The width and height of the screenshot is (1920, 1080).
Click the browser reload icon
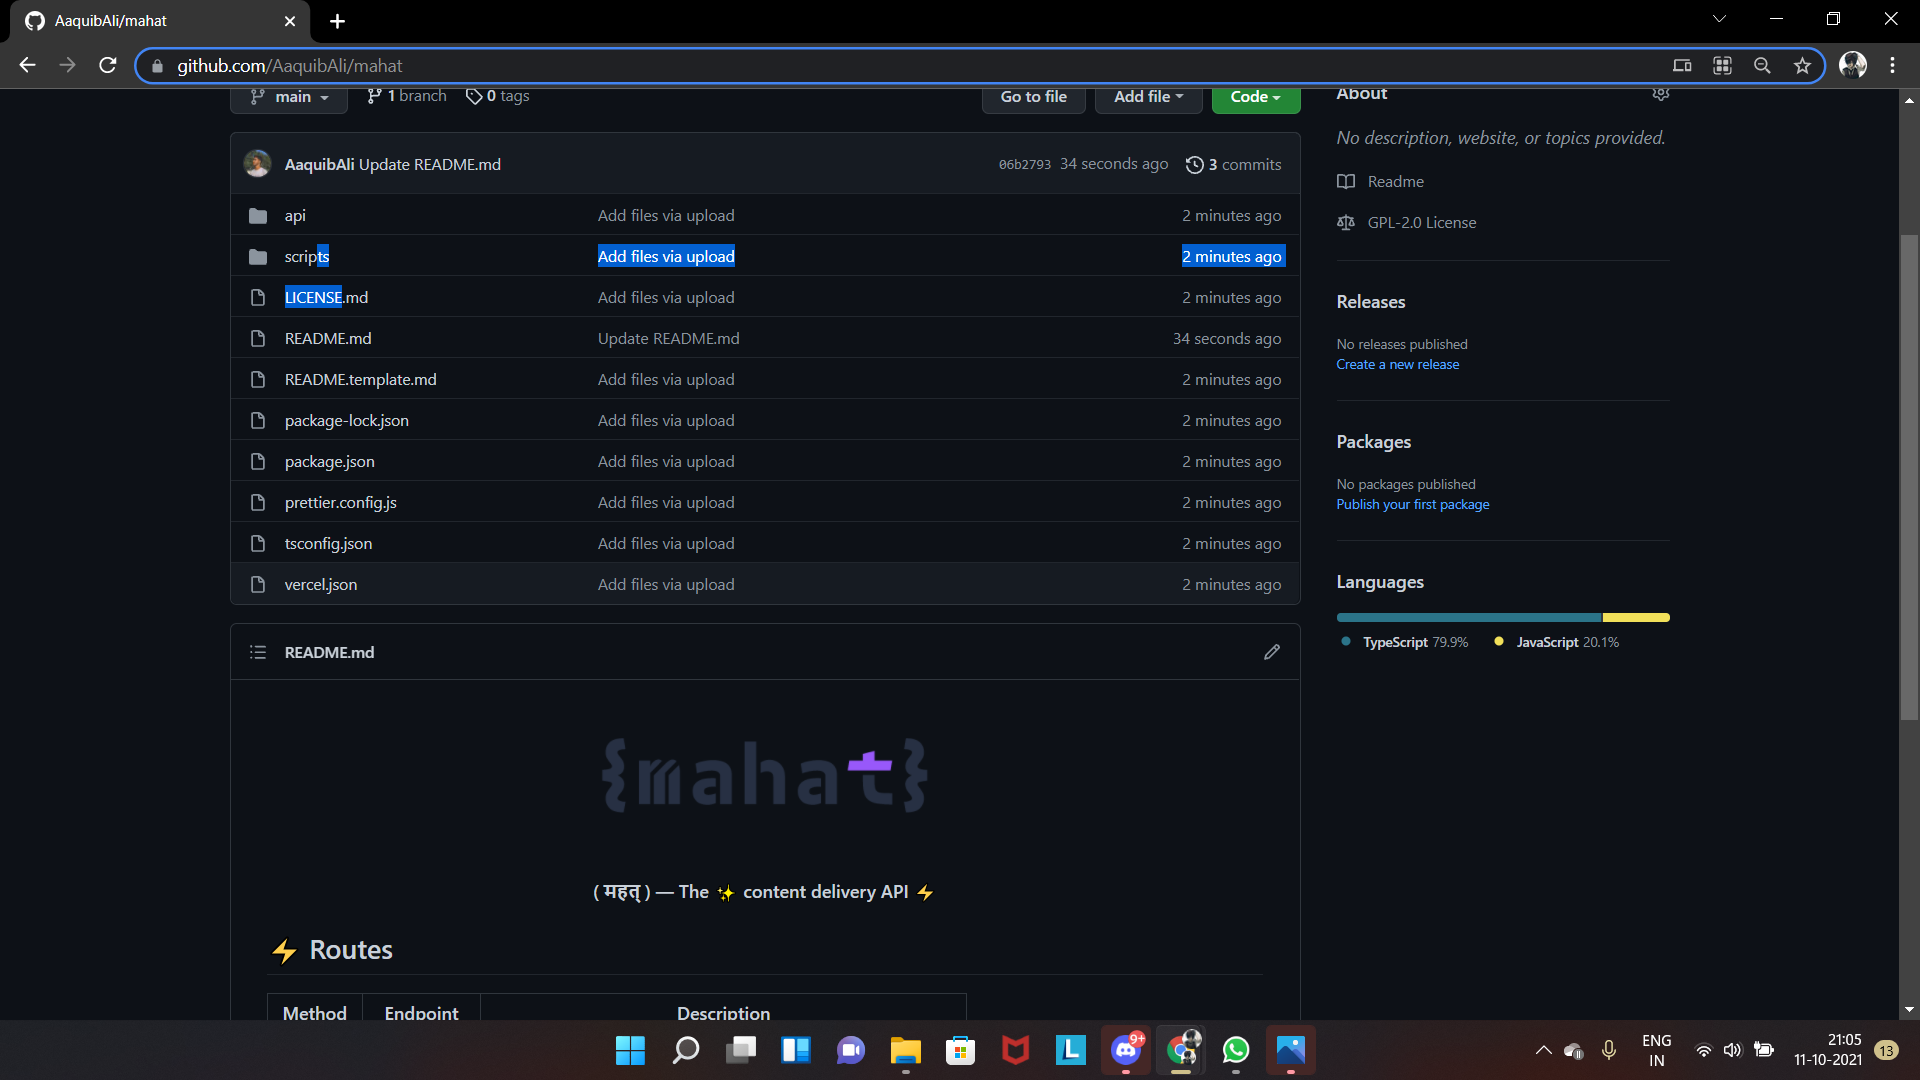point(108,65)
